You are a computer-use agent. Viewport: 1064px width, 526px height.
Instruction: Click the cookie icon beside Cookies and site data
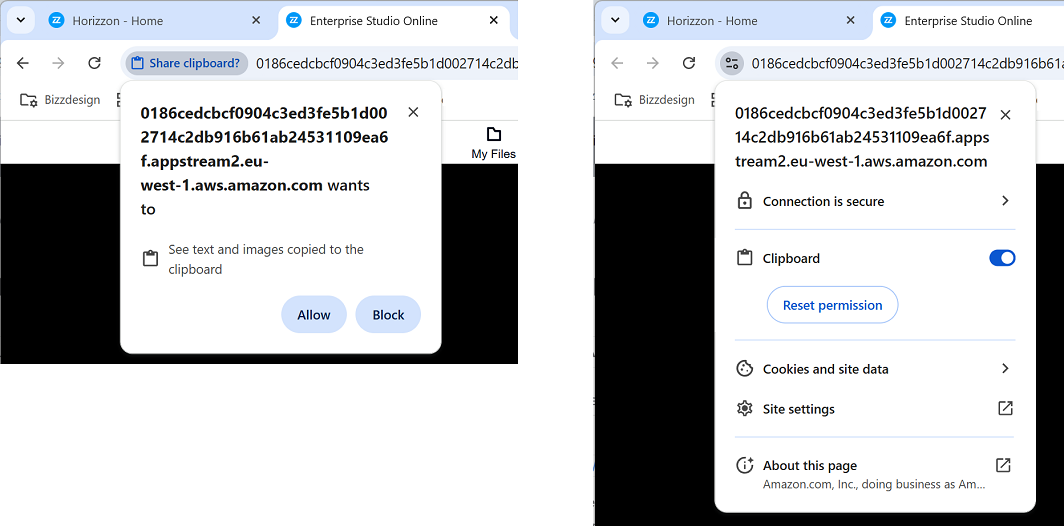click(x=744, y=369)
